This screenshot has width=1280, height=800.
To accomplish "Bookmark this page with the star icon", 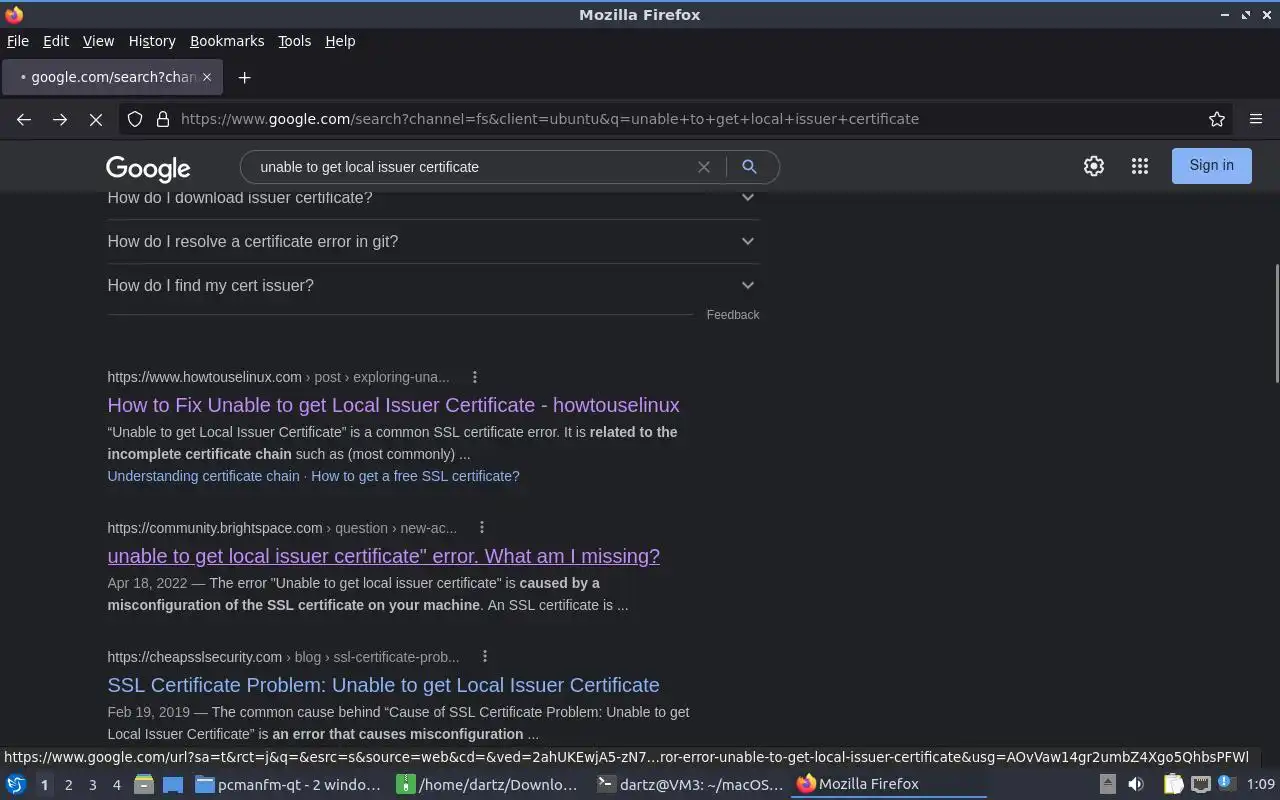I will coord(1217,119).
